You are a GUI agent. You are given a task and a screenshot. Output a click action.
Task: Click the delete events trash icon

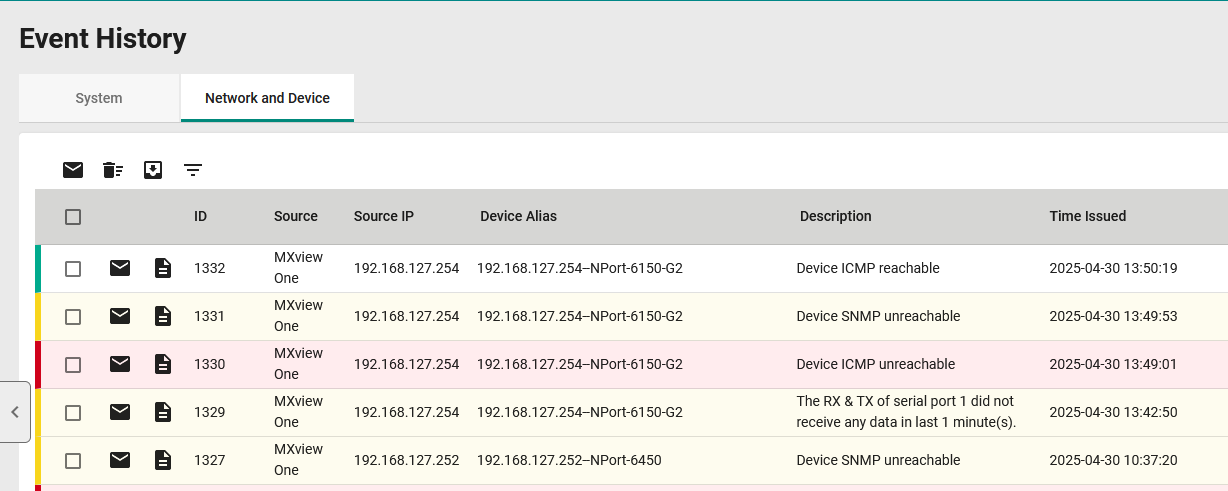pyautogui.click(x=113, y=170)
